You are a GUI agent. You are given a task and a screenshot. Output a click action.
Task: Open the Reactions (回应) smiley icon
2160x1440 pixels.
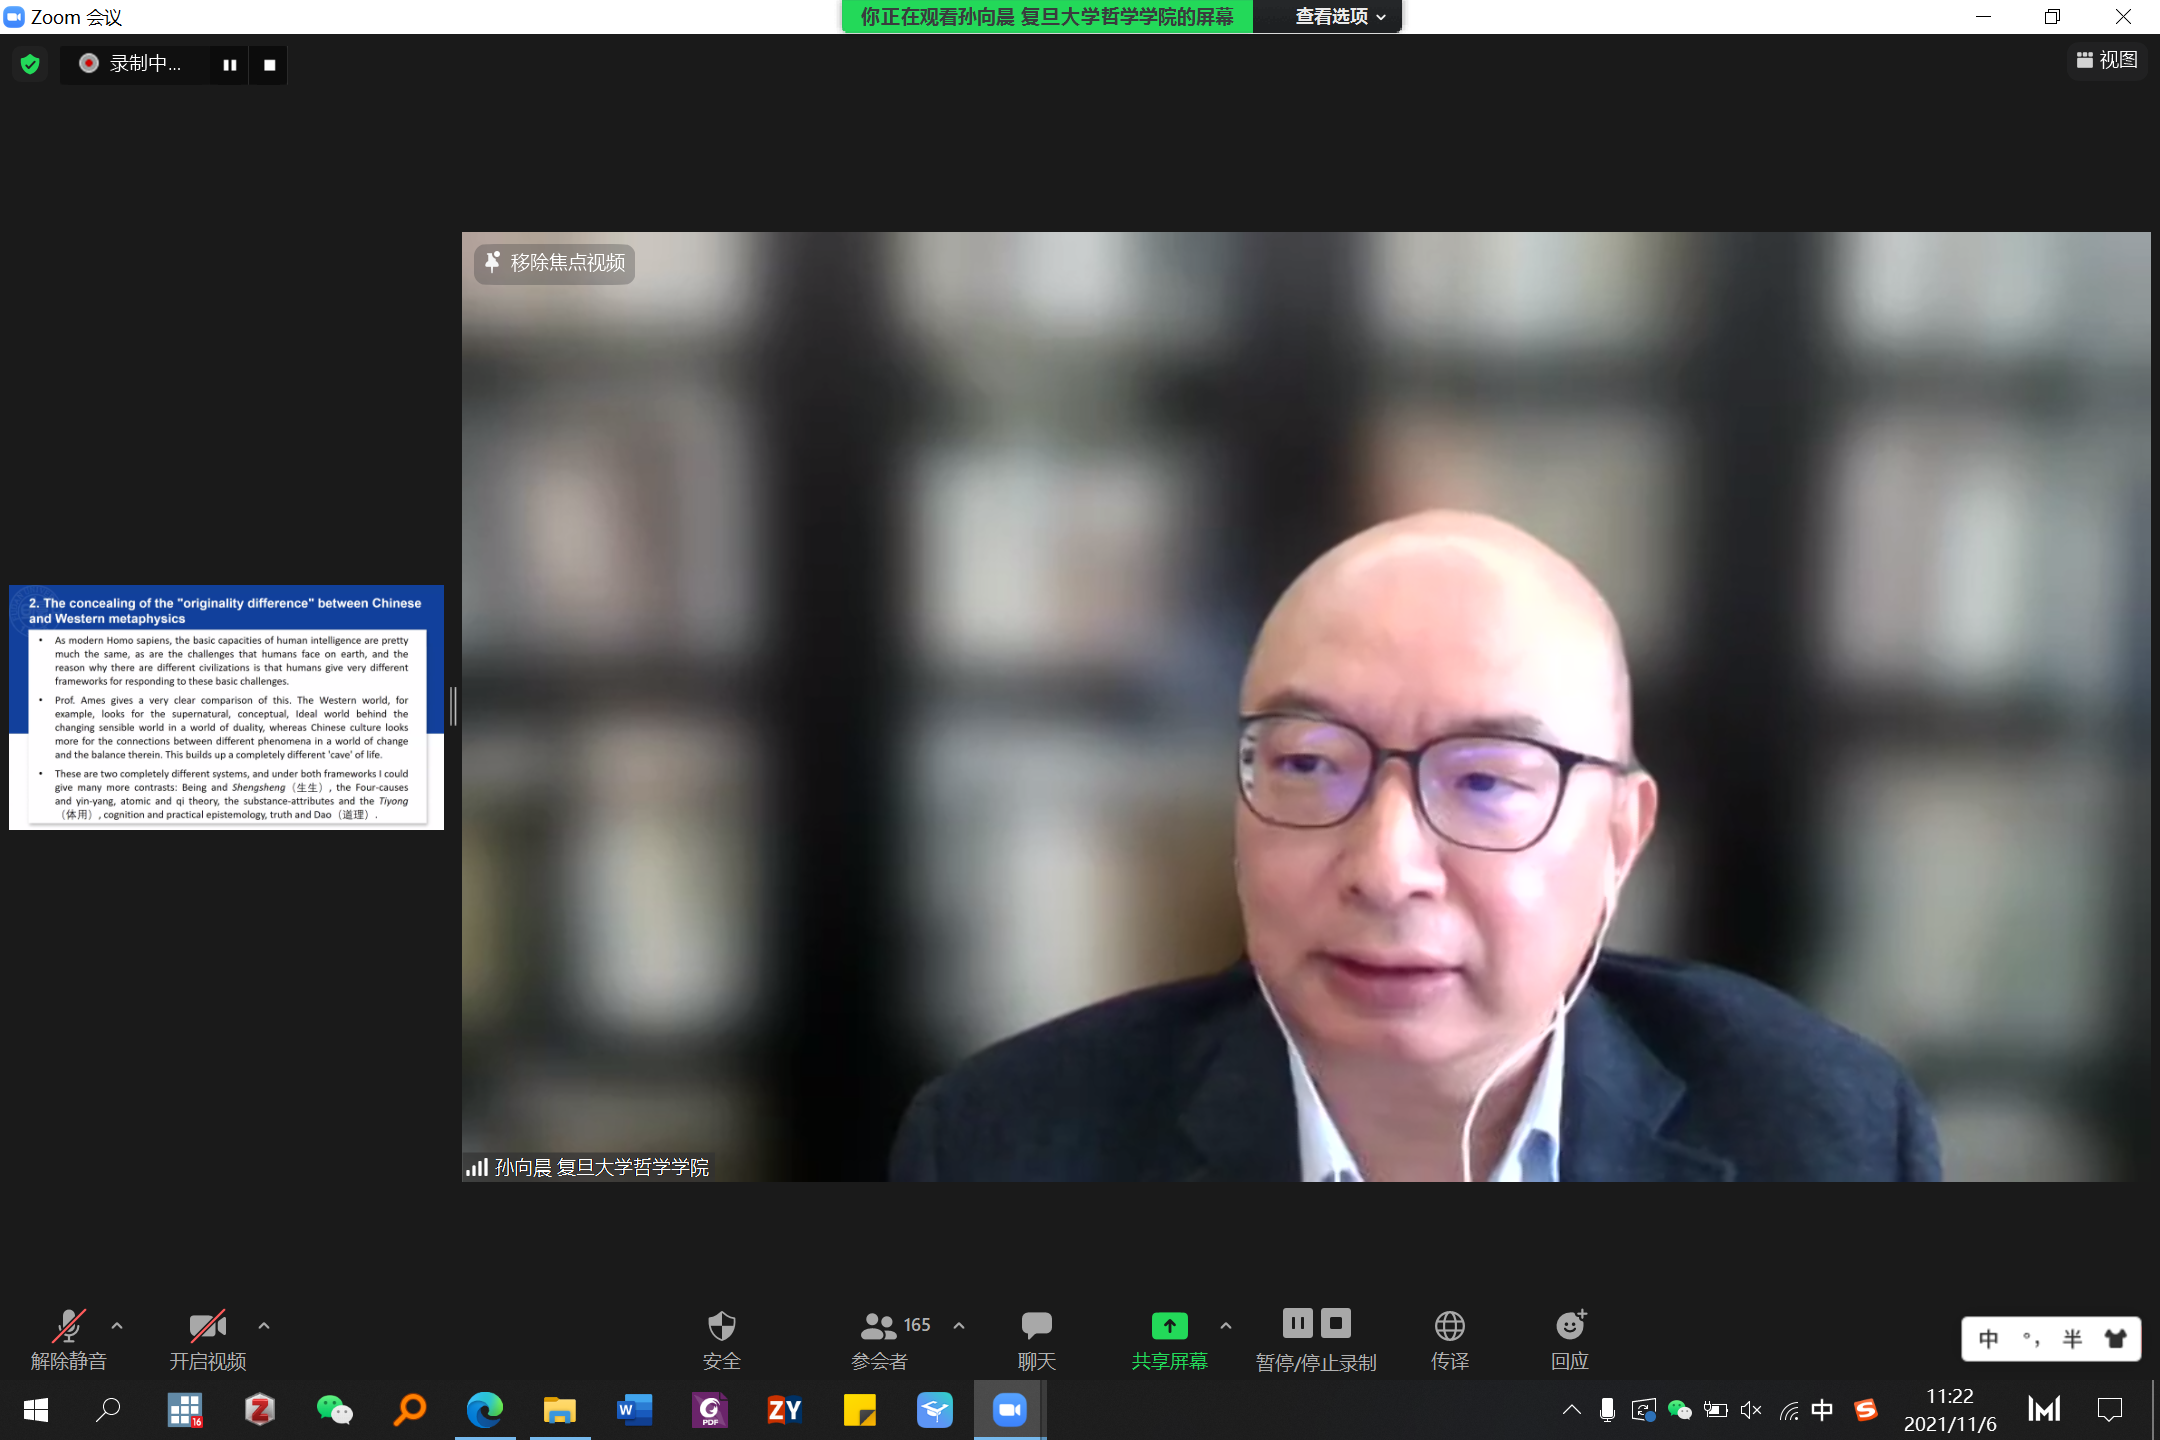pyautogui.click(x=1570, y=1327)
